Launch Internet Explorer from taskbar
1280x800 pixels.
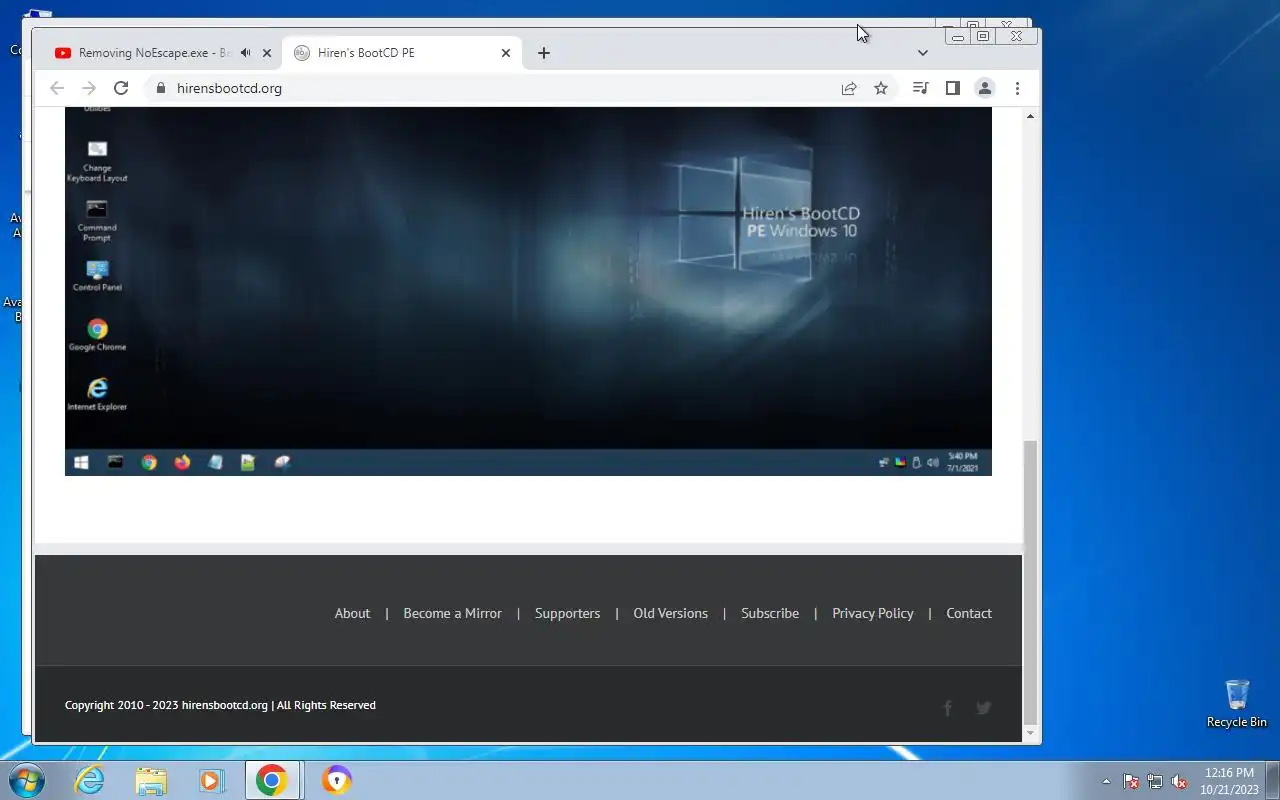[90, 780]
